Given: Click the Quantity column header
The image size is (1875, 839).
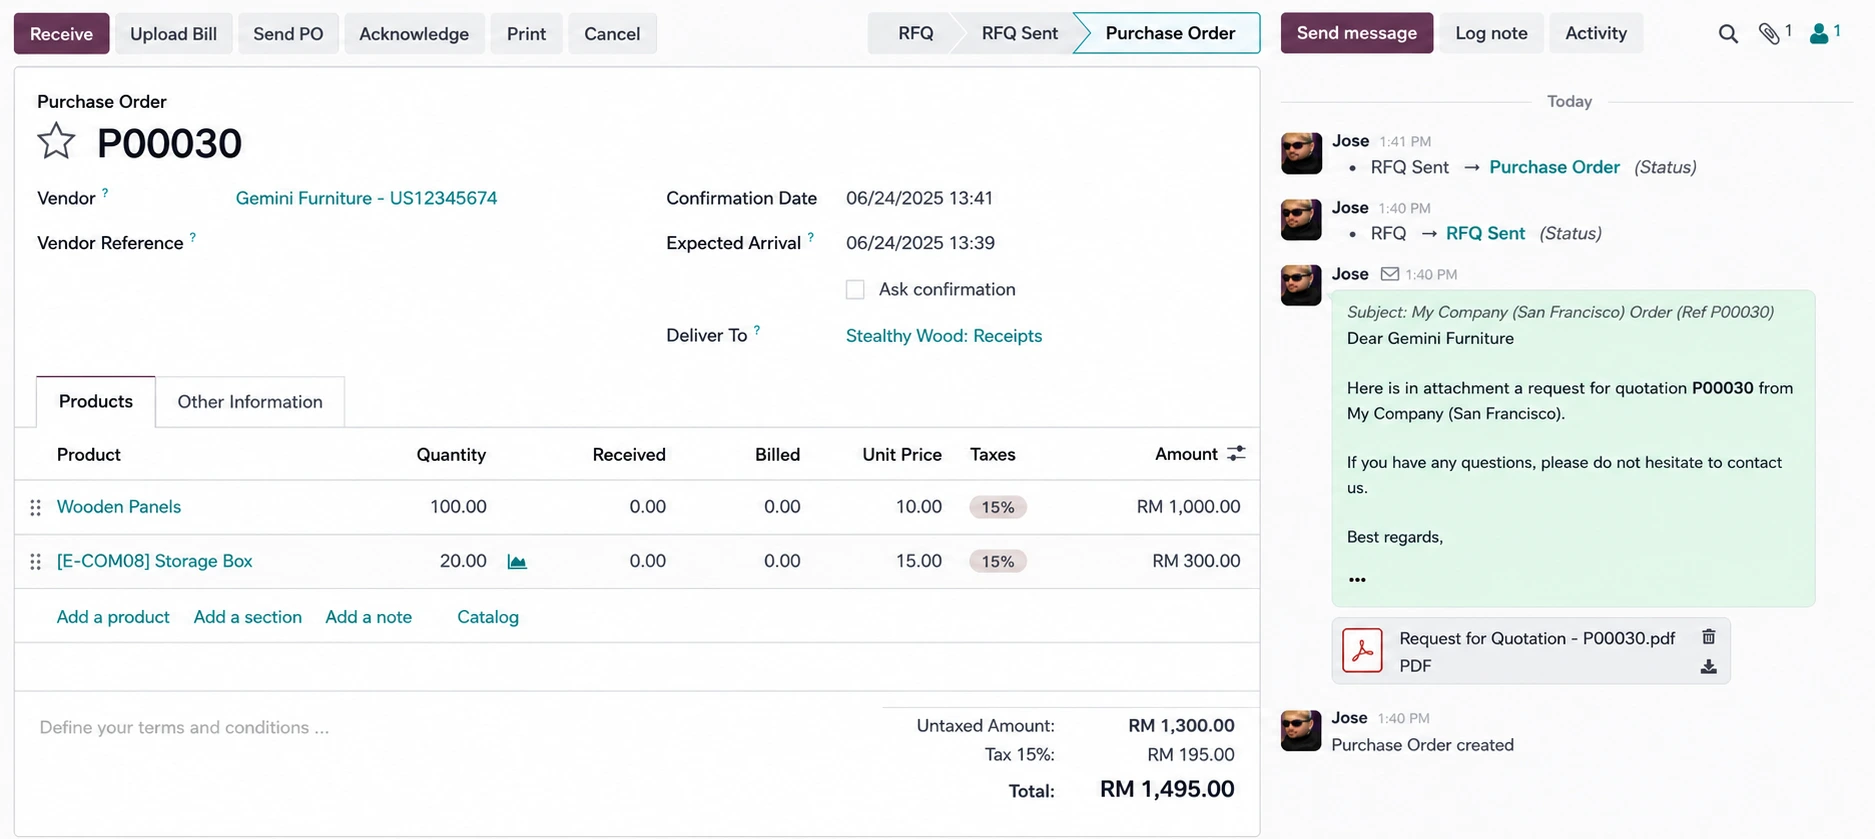Looking at the screenshot, I should (x=451, y=454).
